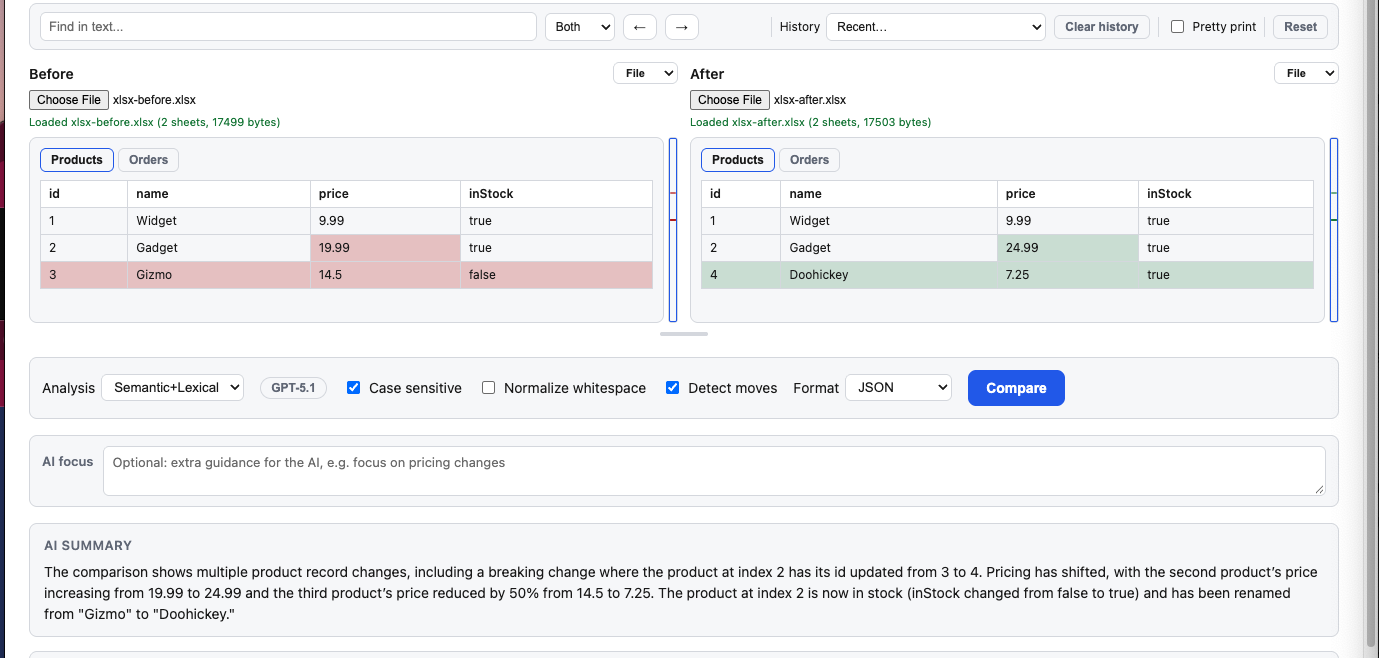Click the name column header in Before
1382x658 pixels.
[218, 194]
